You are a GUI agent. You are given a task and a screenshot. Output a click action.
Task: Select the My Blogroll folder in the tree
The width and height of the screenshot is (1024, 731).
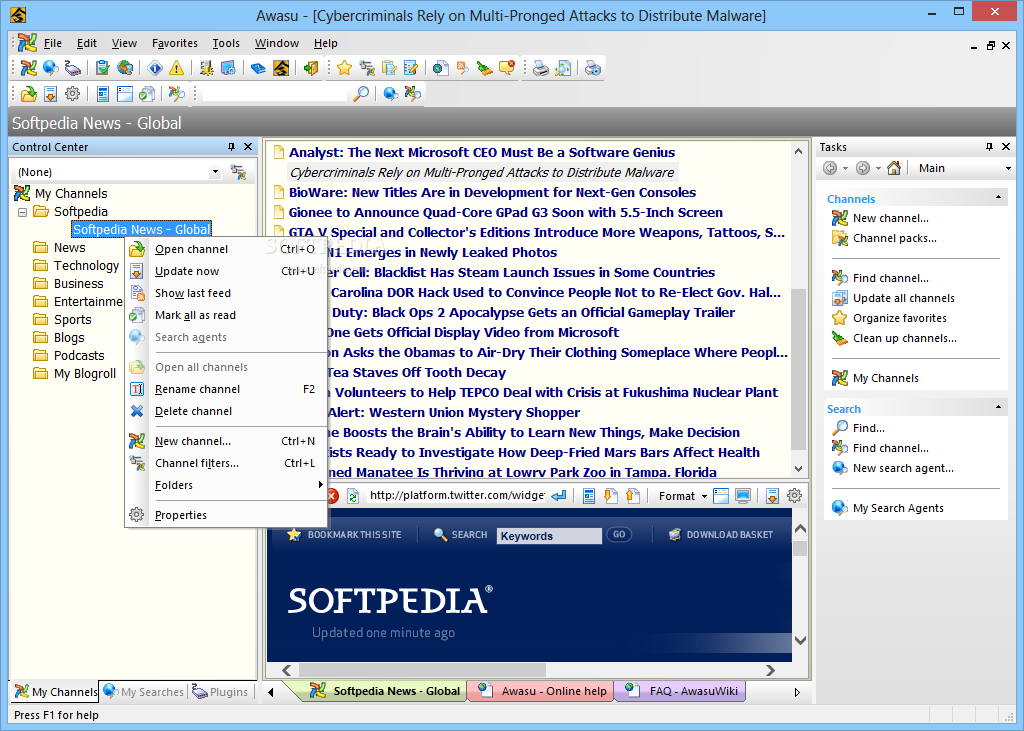click(x=85, y=374)
